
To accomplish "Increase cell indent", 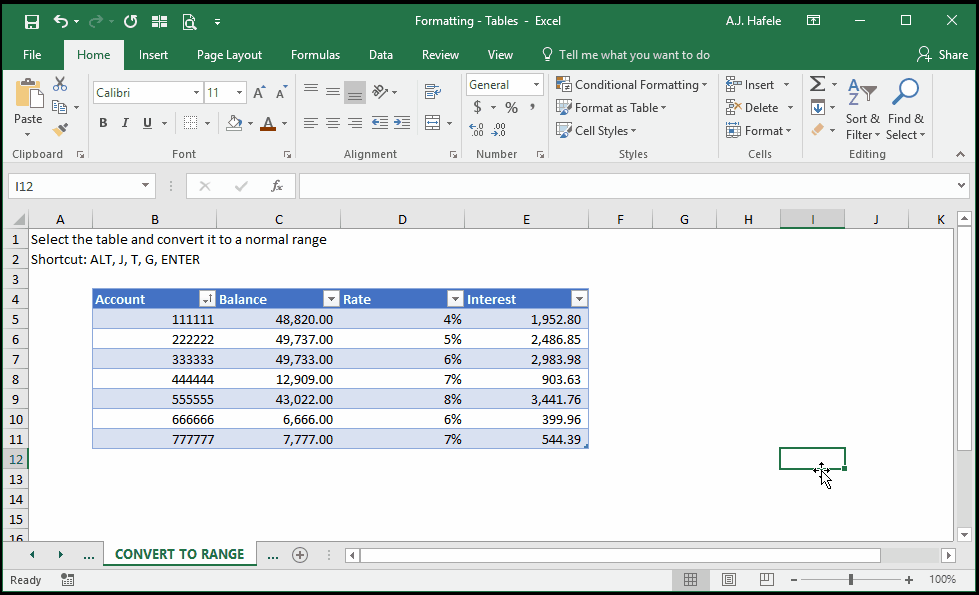I will tap(401, 122).
